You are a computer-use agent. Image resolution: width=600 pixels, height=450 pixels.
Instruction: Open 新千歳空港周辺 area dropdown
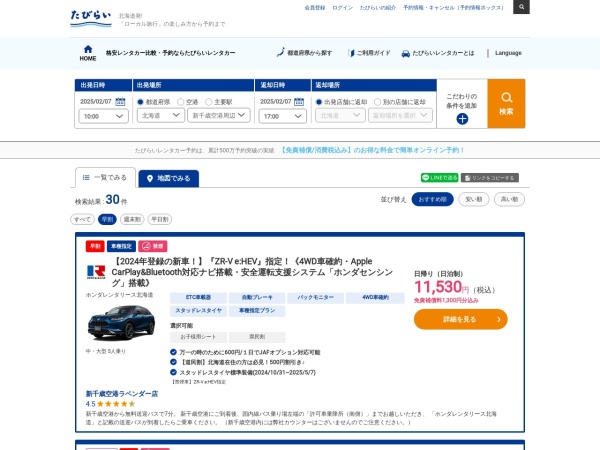click(219, 115)
